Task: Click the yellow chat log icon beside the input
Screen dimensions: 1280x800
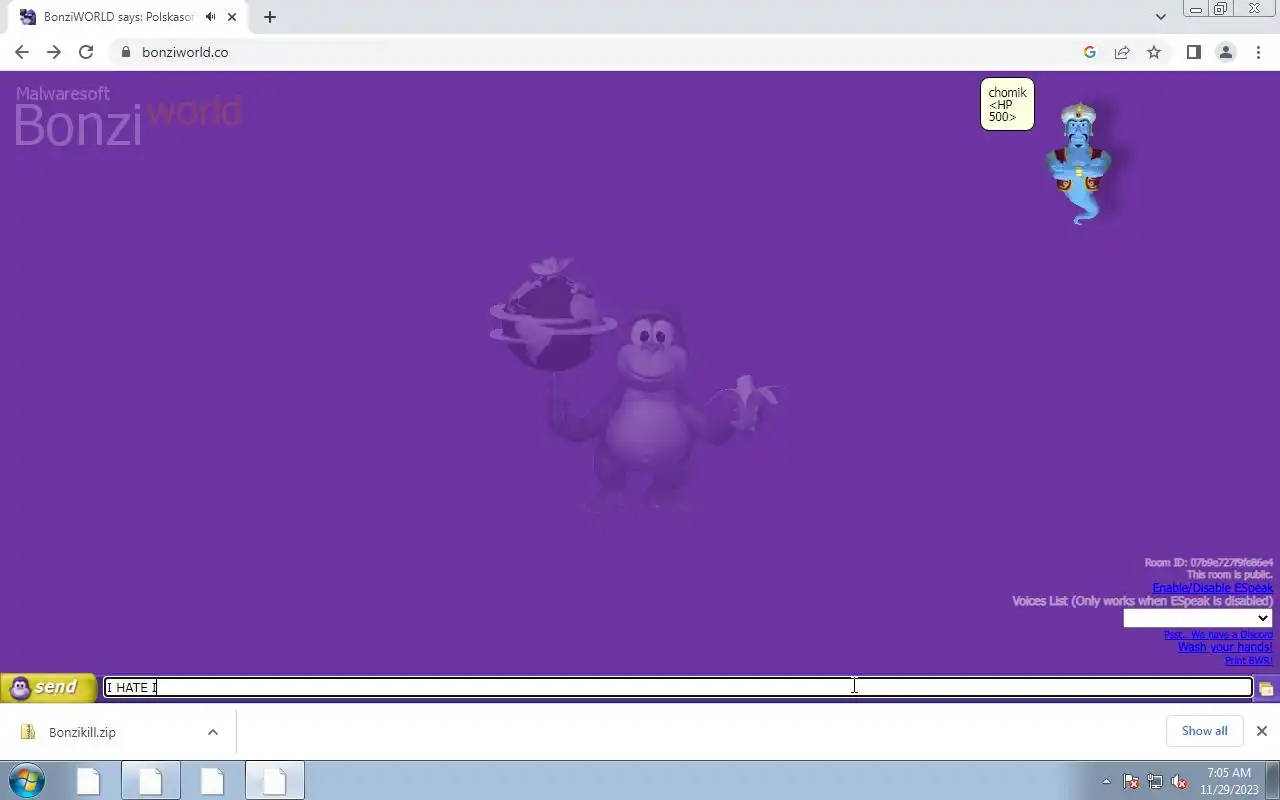Action: click(x=1266, y=688)
